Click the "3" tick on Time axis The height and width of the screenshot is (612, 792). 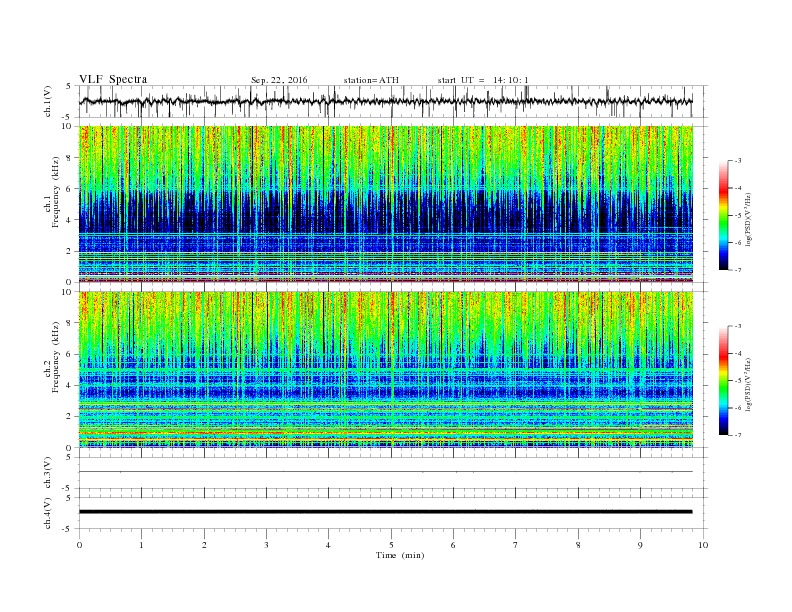(266, 545)
